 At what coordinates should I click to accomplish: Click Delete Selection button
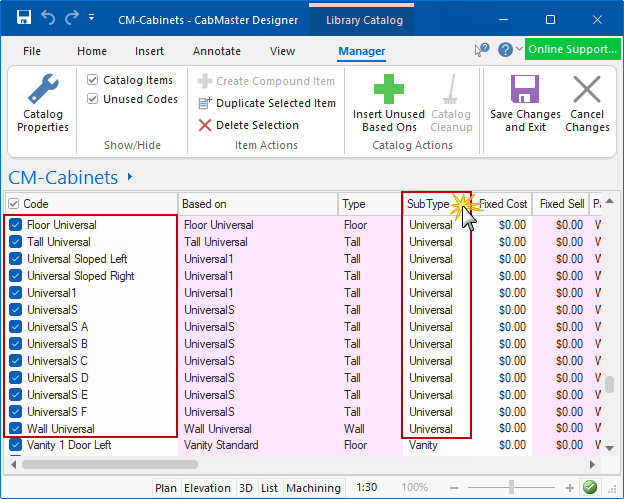pyautogui.click(x=248, y=125)
